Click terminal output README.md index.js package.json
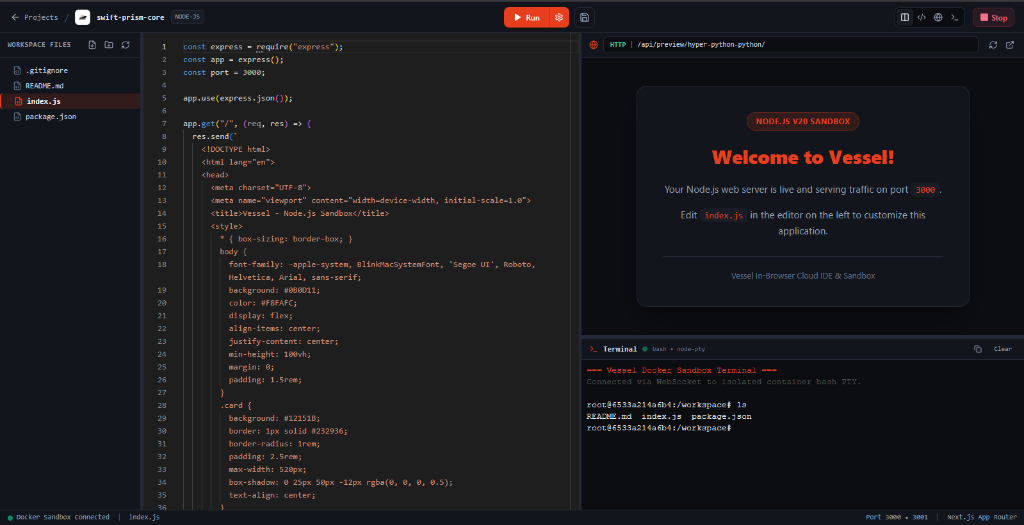 coord(669,417)
